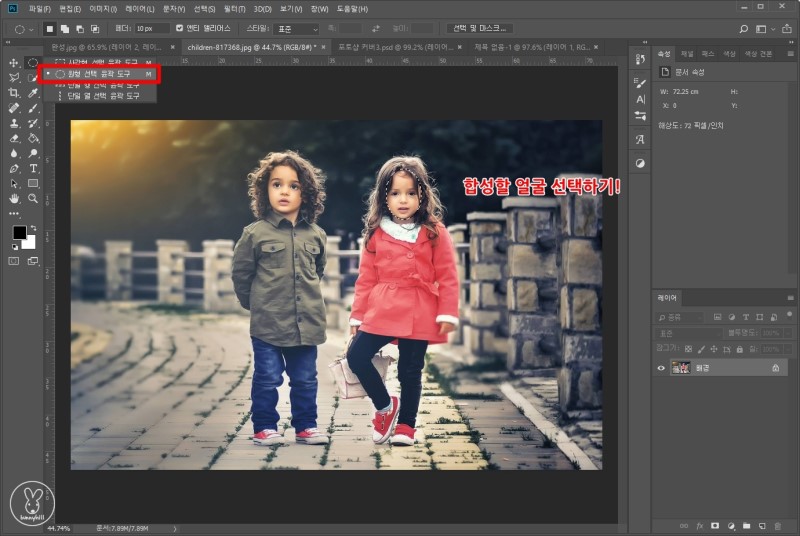Click the 선택 및 마스크 button
The image size is (800, 536).
[x=478, y=28]
